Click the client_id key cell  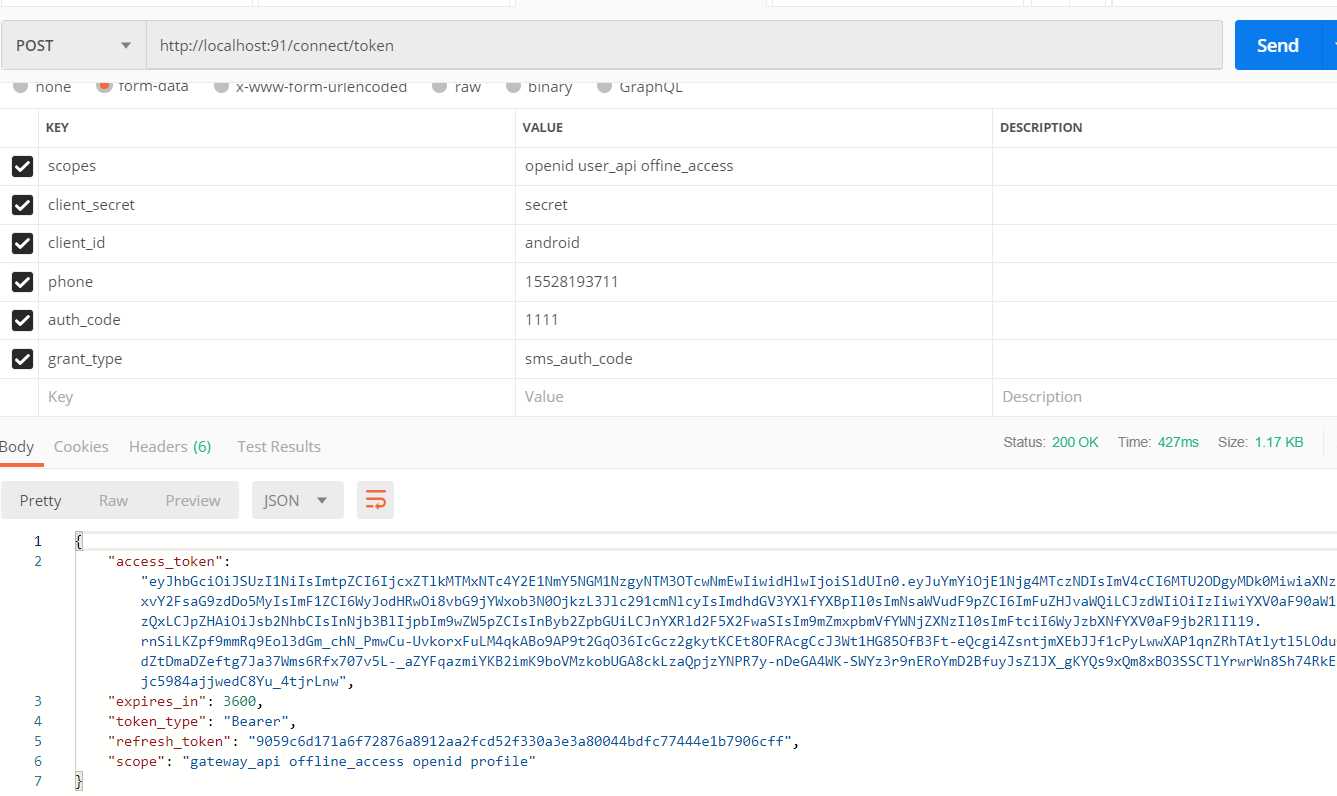[277, 243]
